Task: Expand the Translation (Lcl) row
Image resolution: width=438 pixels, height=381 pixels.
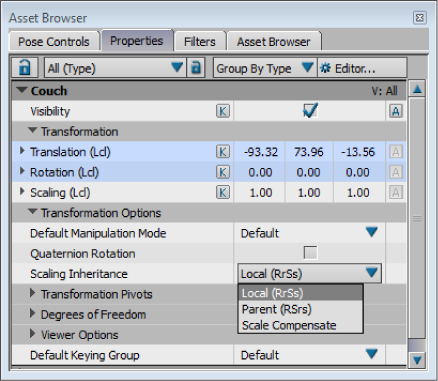Action: coord(22,151)
